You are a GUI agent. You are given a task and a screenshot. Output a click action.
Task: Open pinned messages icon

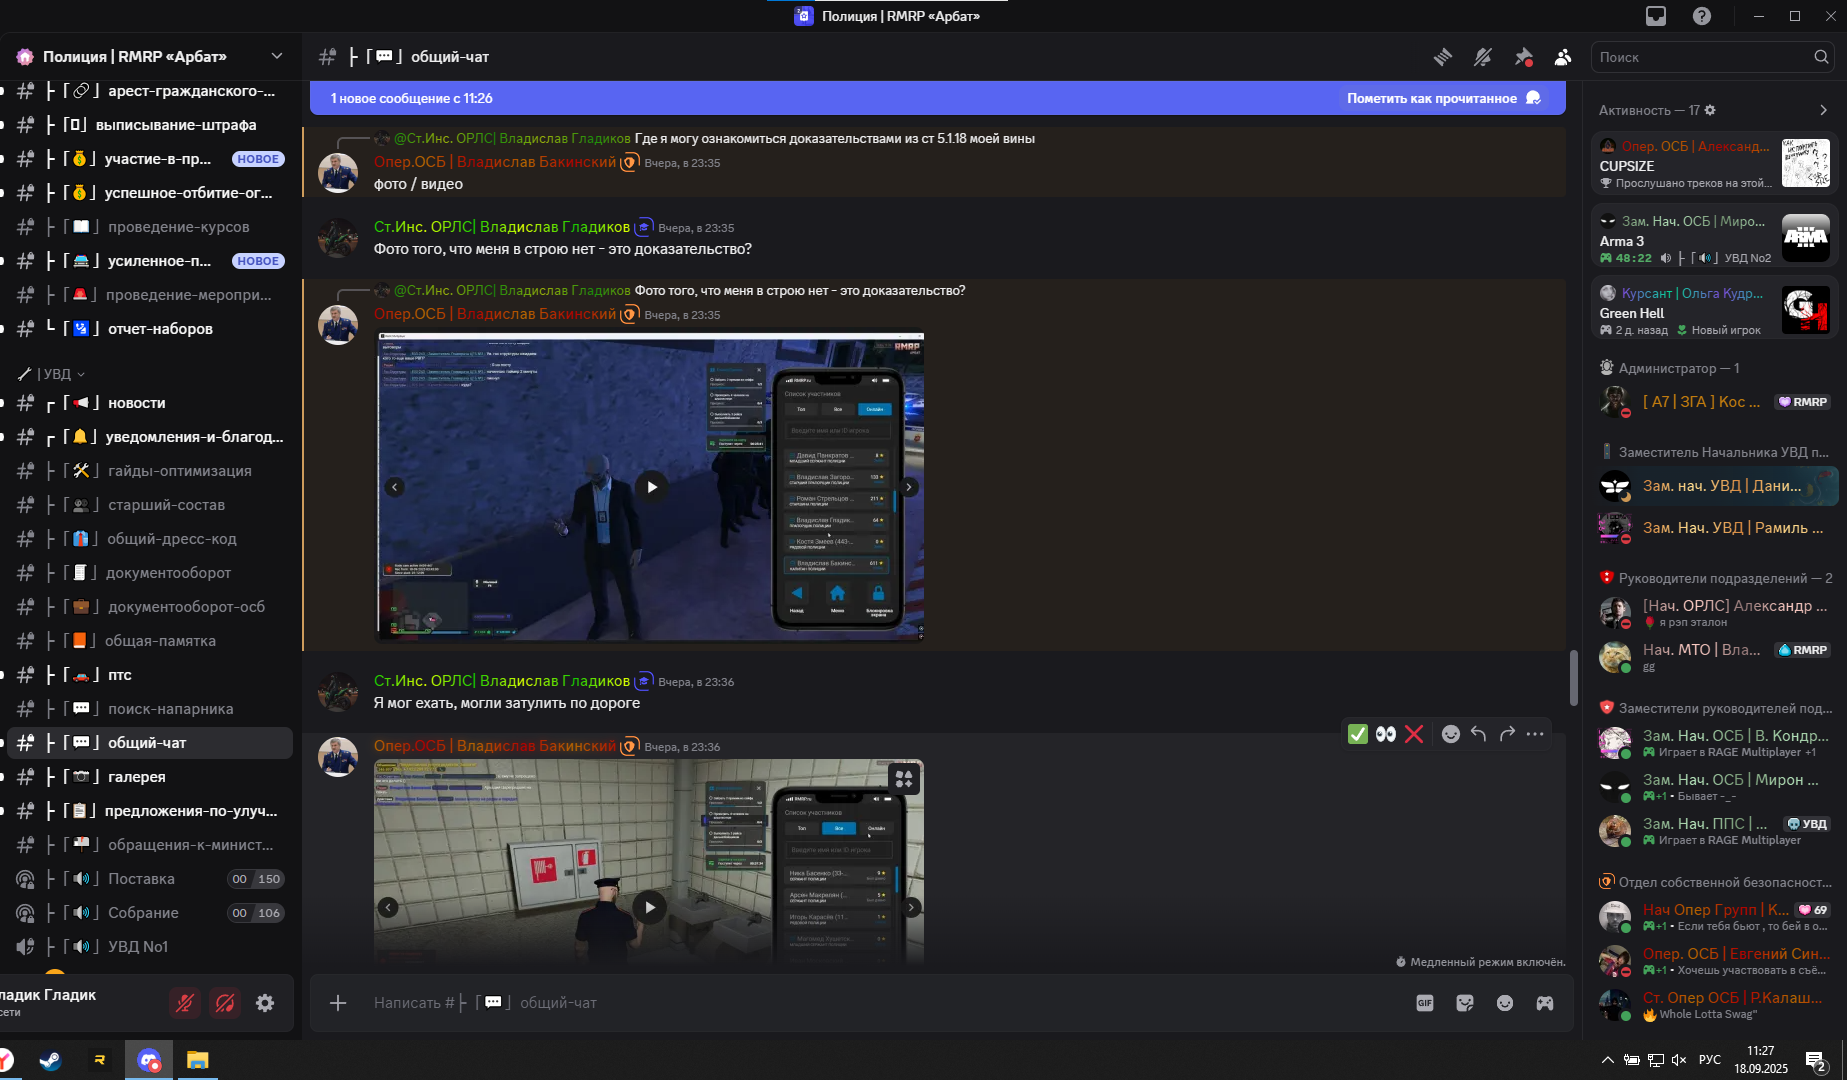tap(1523, 57)
